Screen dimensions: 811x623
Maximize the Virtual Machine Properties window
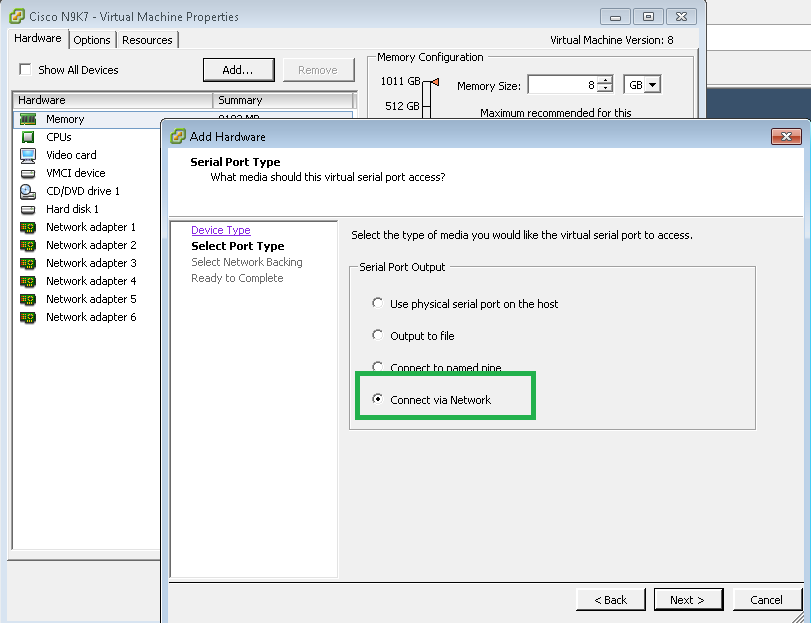coord(648,17)
